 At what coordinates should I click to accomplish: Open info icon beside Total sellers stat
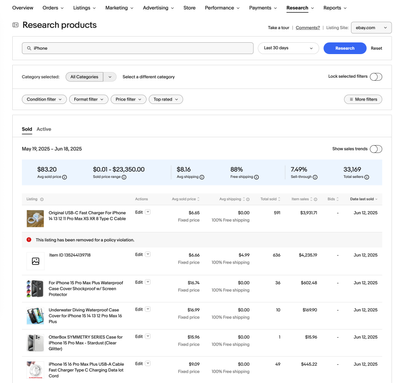point(367,177)
